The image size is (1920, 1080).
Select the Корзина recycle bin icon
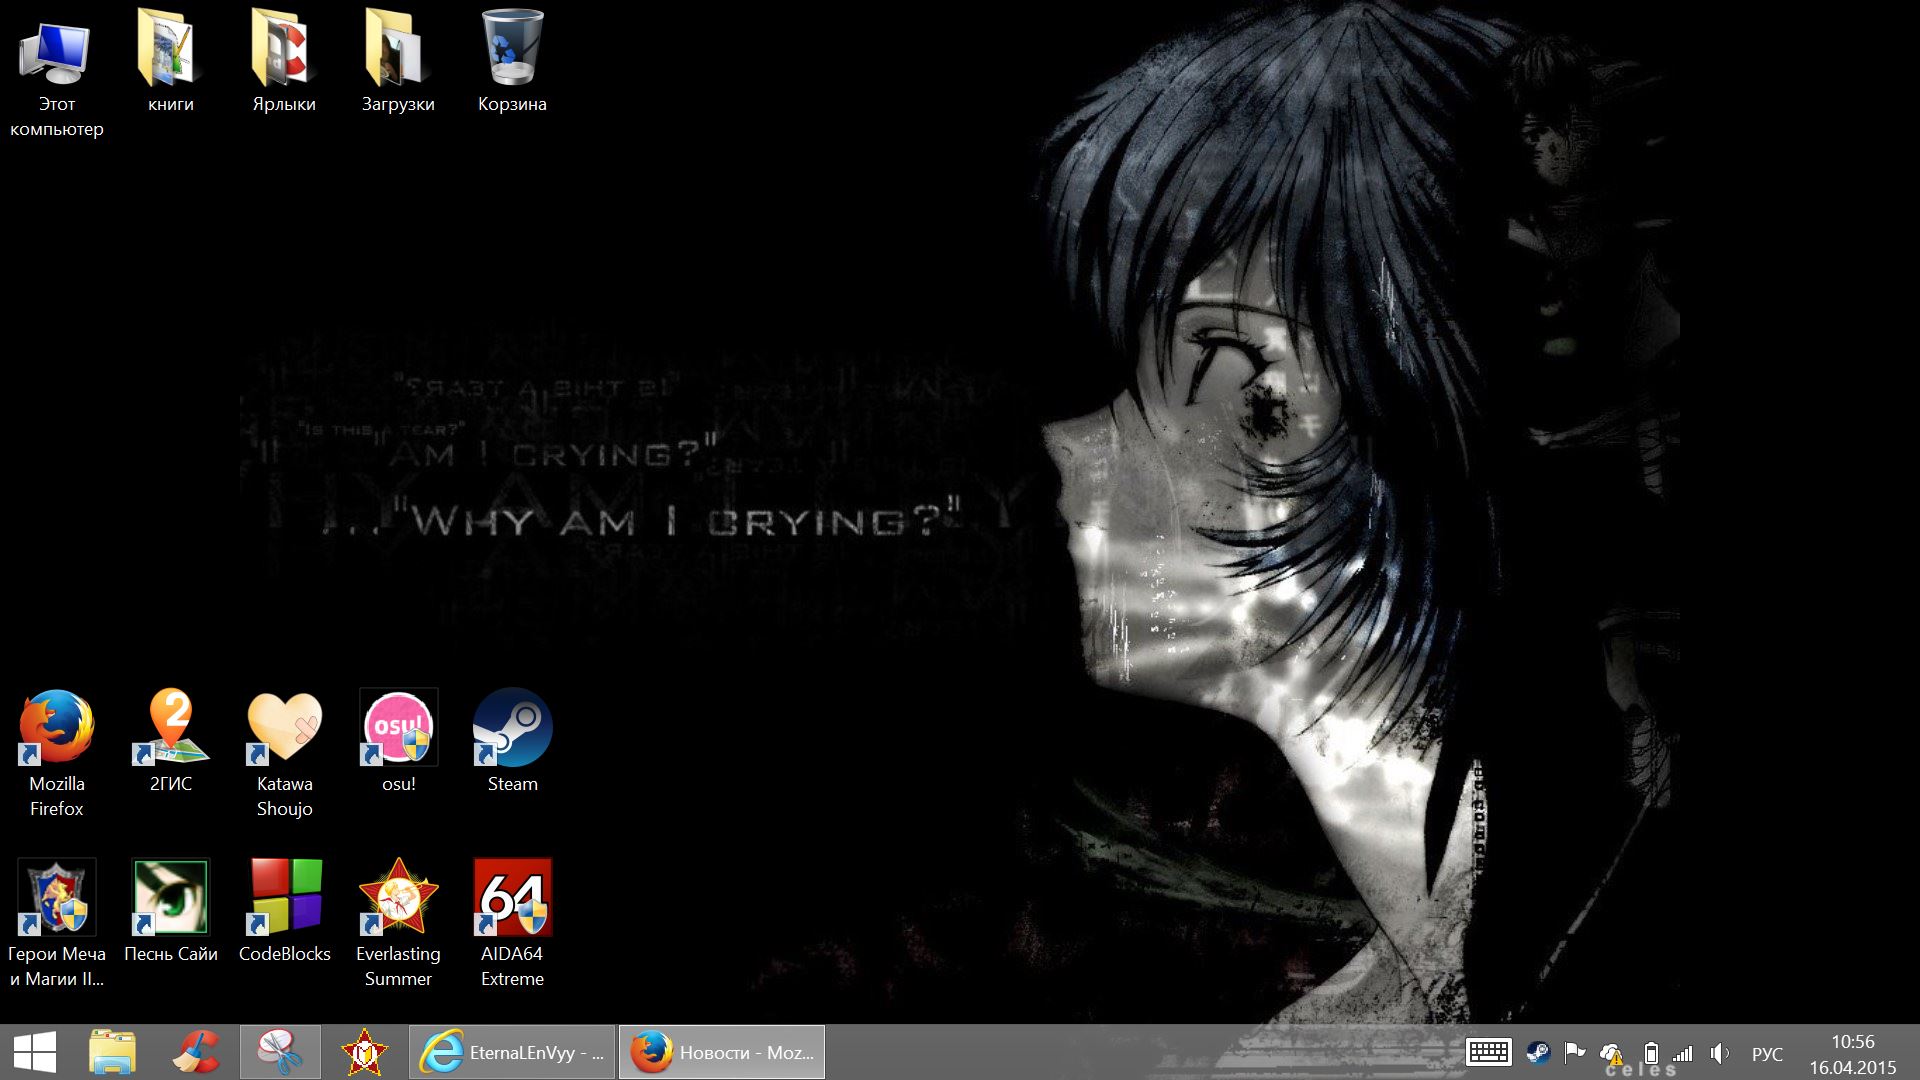click(512, 50)
